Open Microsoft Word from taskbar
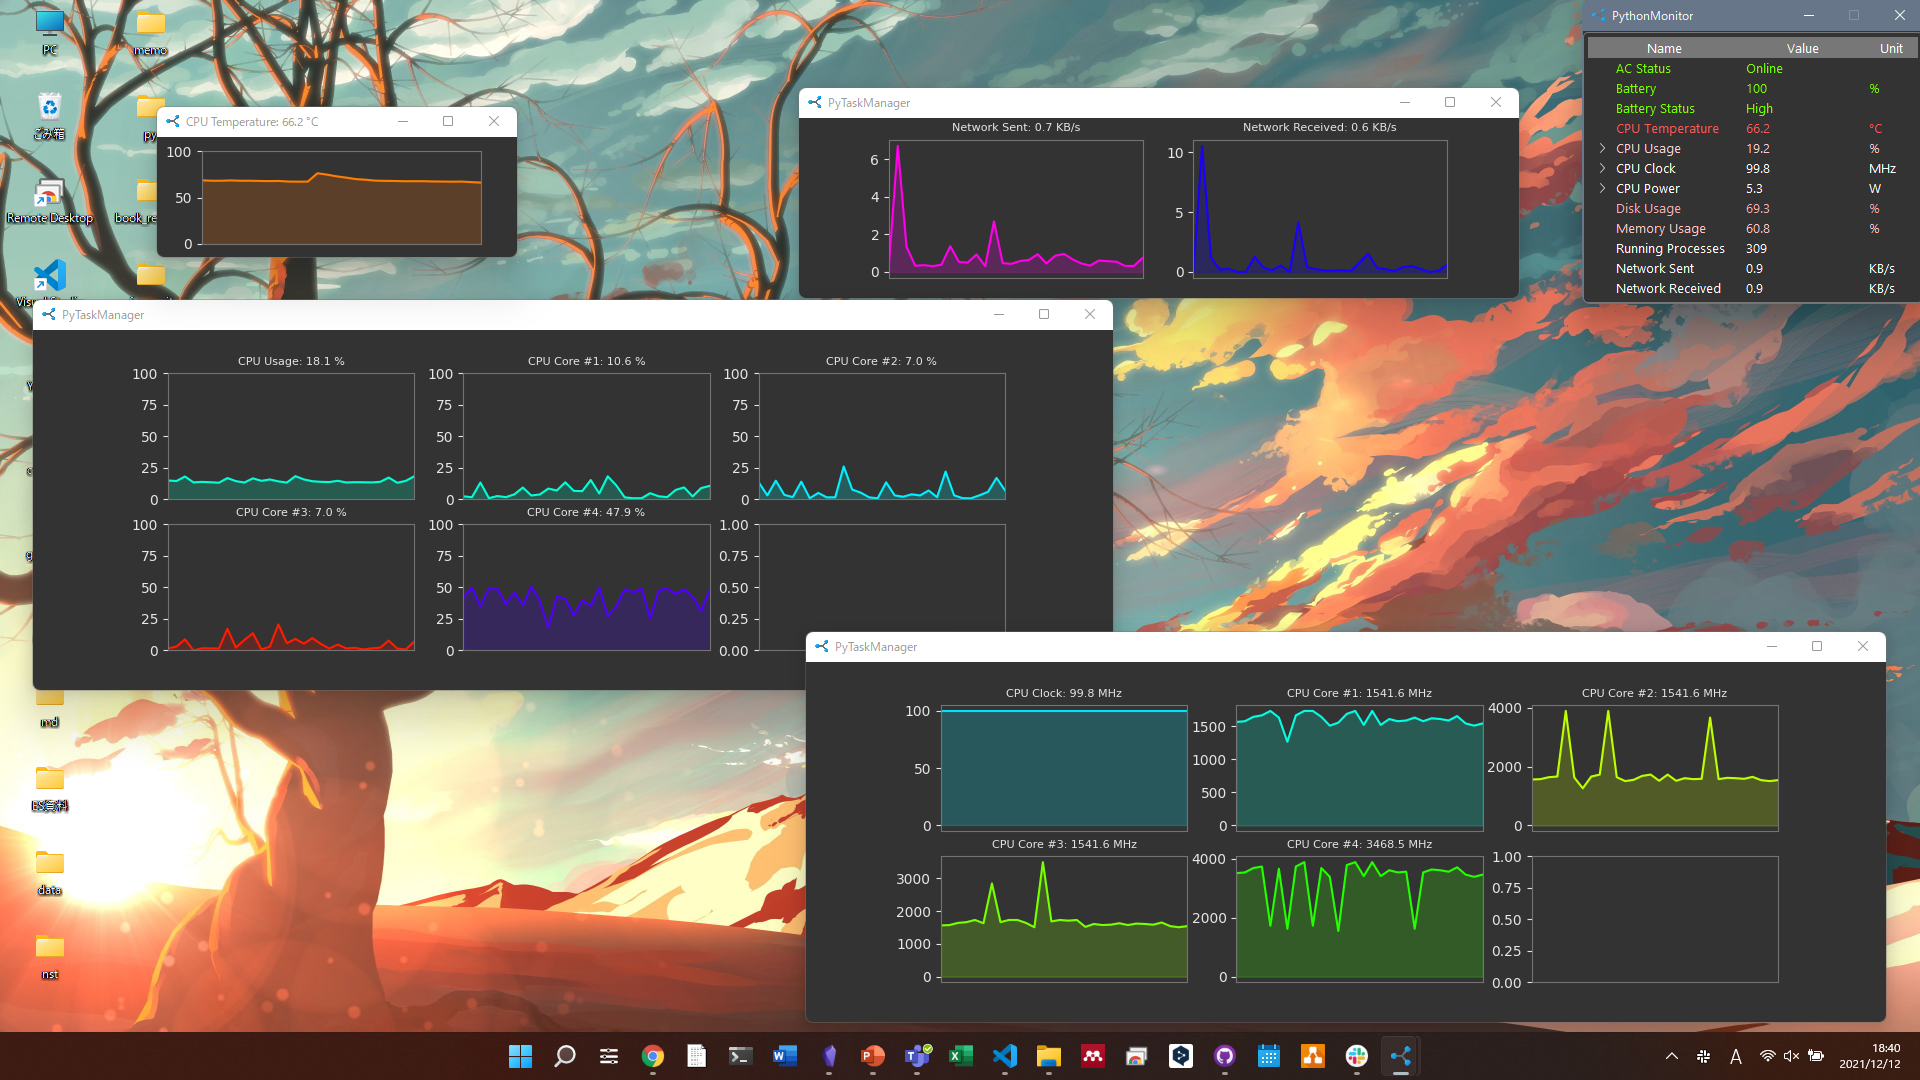This screenshot has width=1920, height=1080. click(785, 1056)
